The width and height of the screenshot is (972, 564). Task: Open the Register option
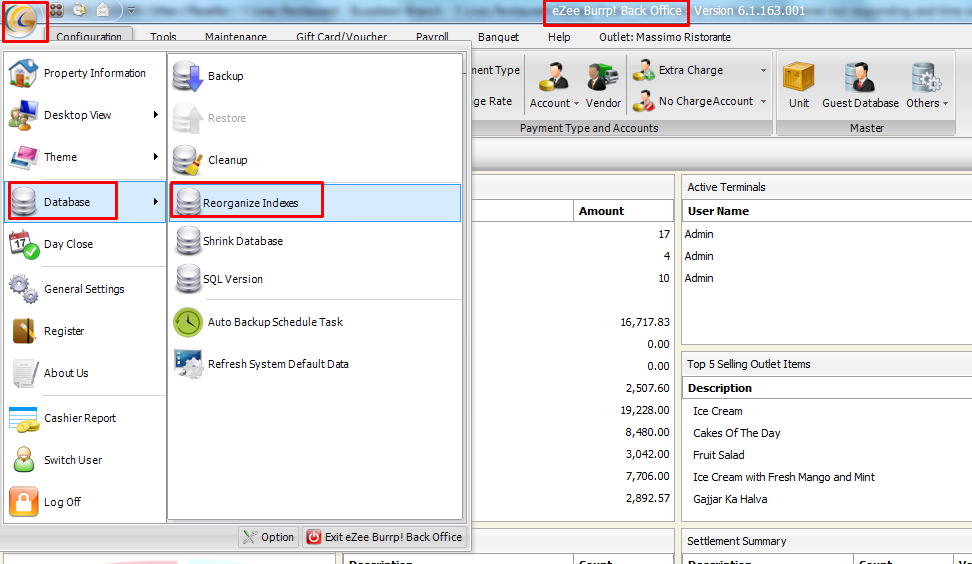point(85,331)
